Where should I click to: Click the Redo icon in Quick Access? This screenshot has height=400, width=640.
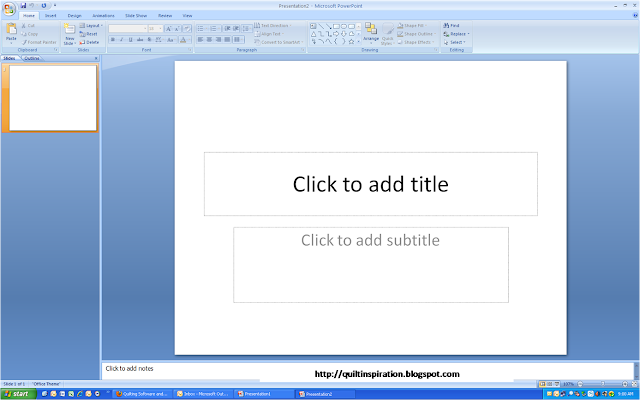tap(44, 6)
